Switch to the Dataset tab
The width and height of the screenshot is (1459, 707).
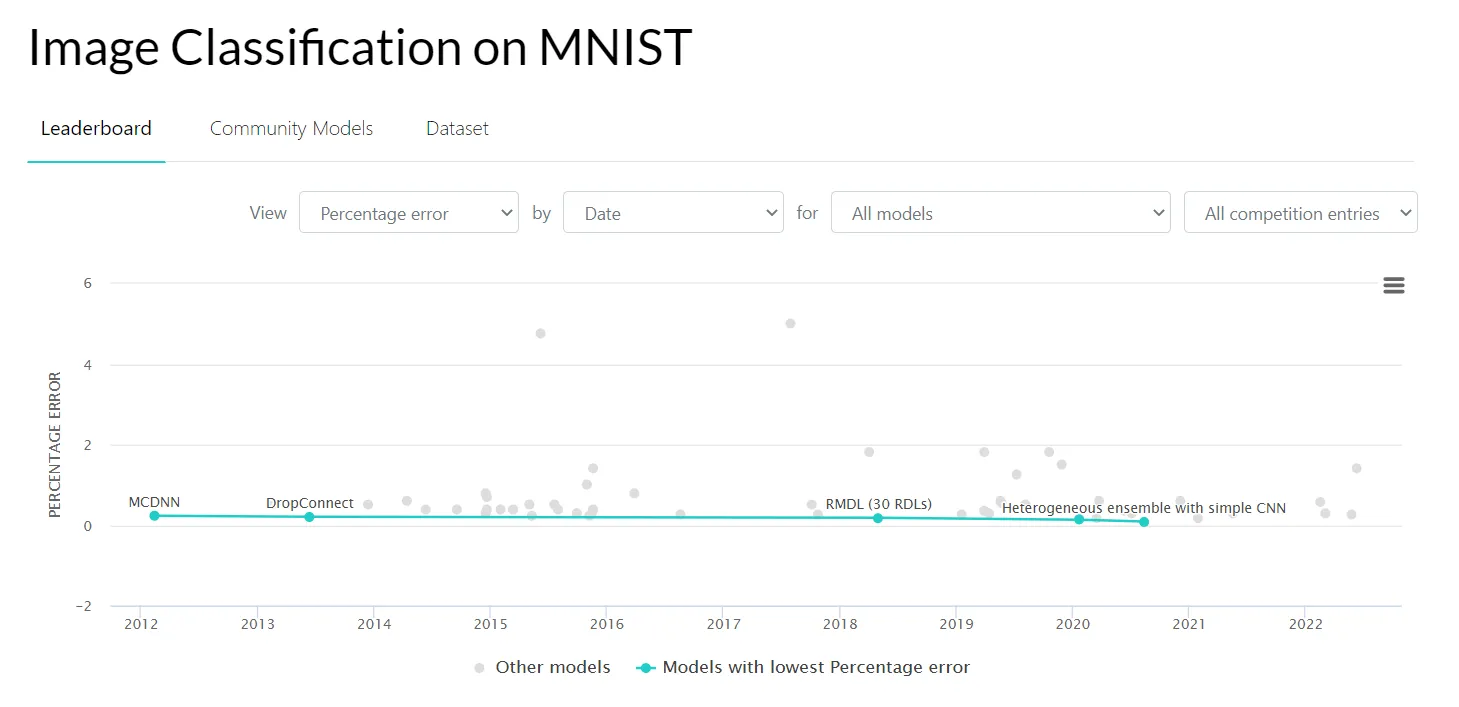457,128
